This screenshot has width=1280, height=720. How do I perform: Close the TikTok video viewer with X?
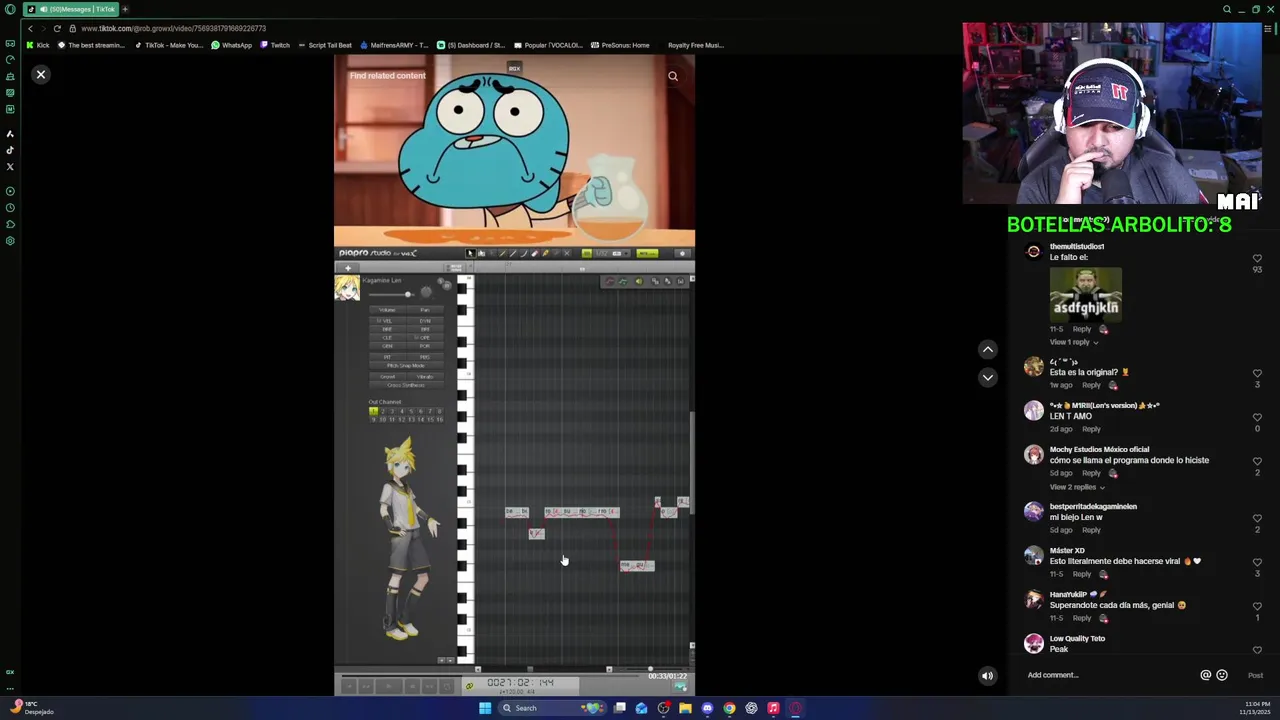tap(41, 75)
